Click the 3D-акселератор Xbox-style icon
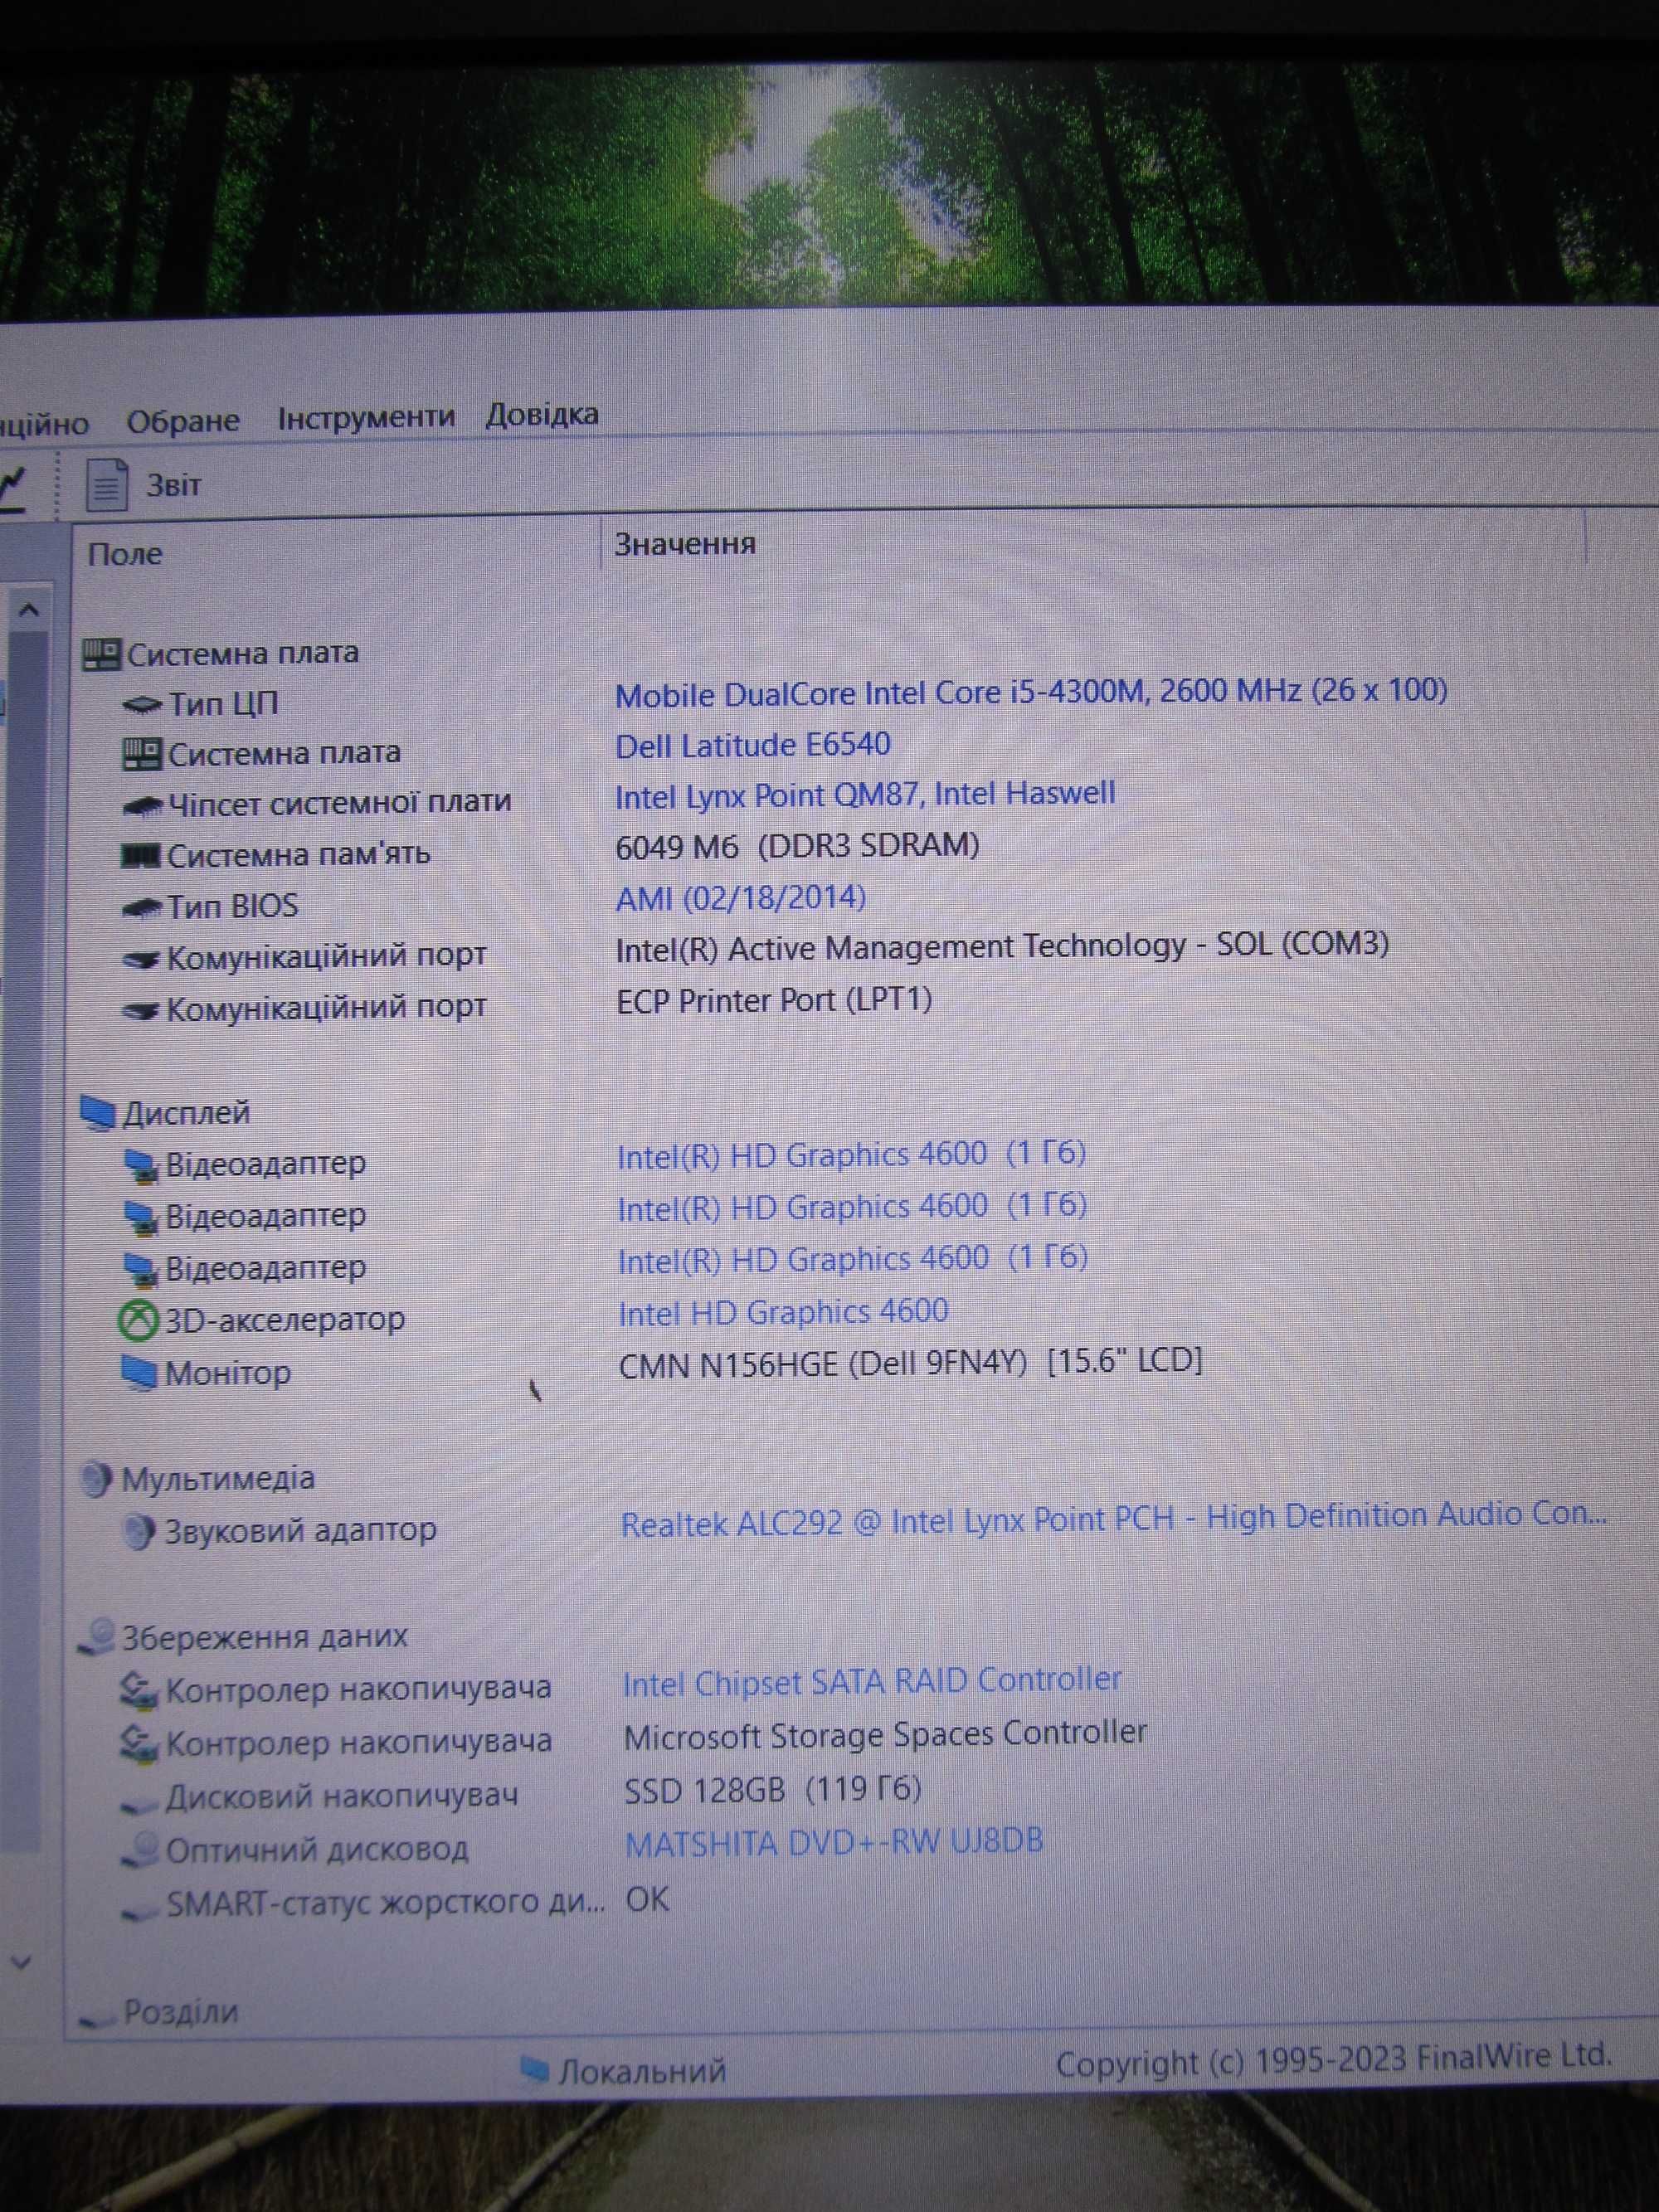1659x2212 pixels. click(x=138, y=1321)
